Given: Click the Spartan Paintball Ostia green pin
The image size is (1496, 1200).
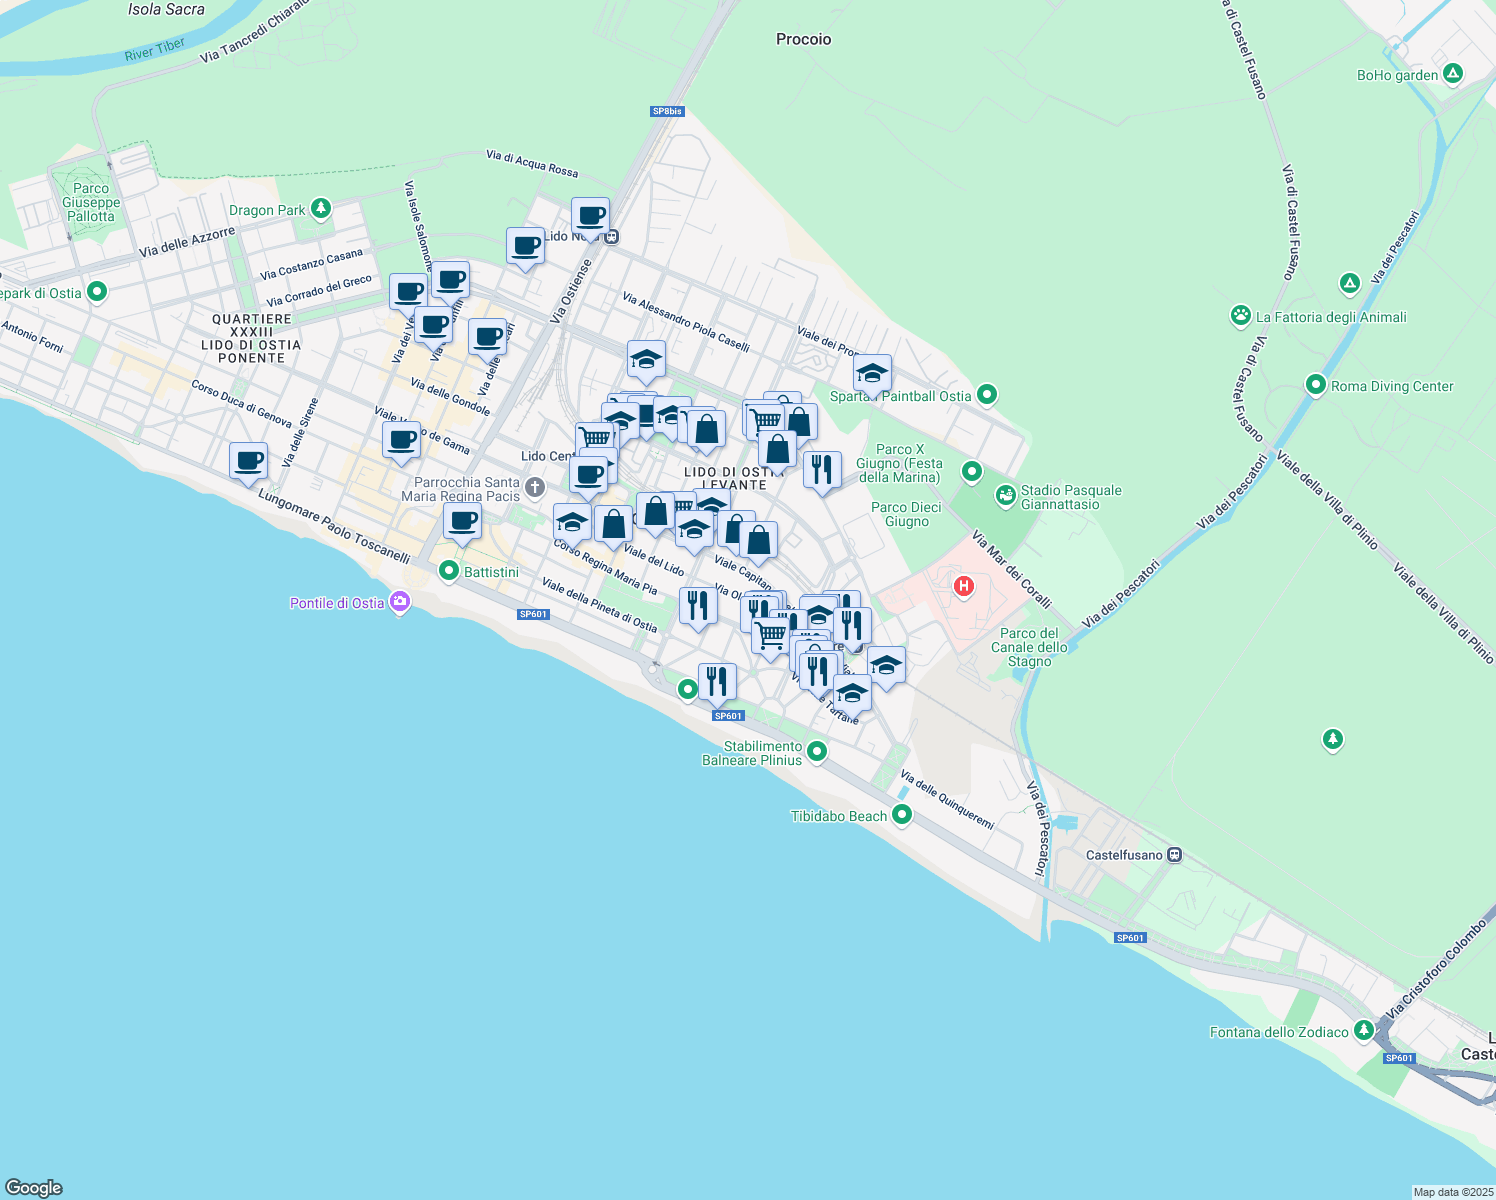Looking at the screenshot, I should (987, 395).
